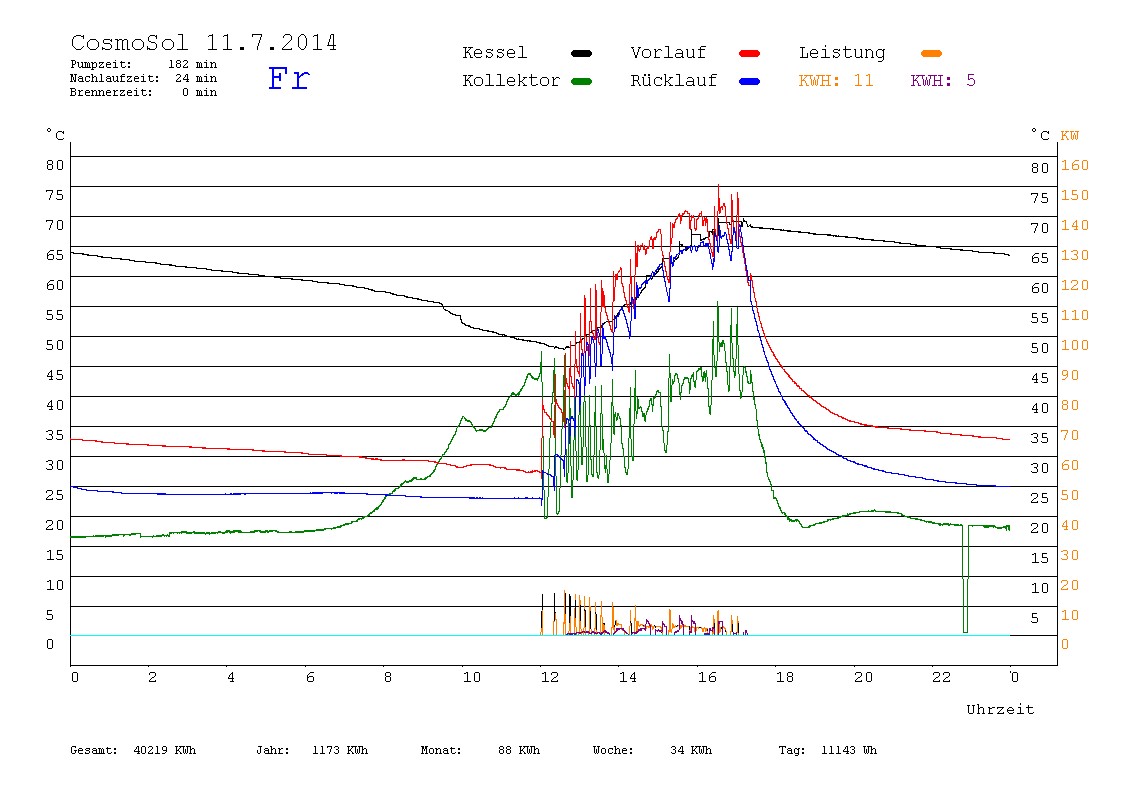Click the "182 min" pump time value
Viewport: 1148px width, 812px height.
click(193, 64)
